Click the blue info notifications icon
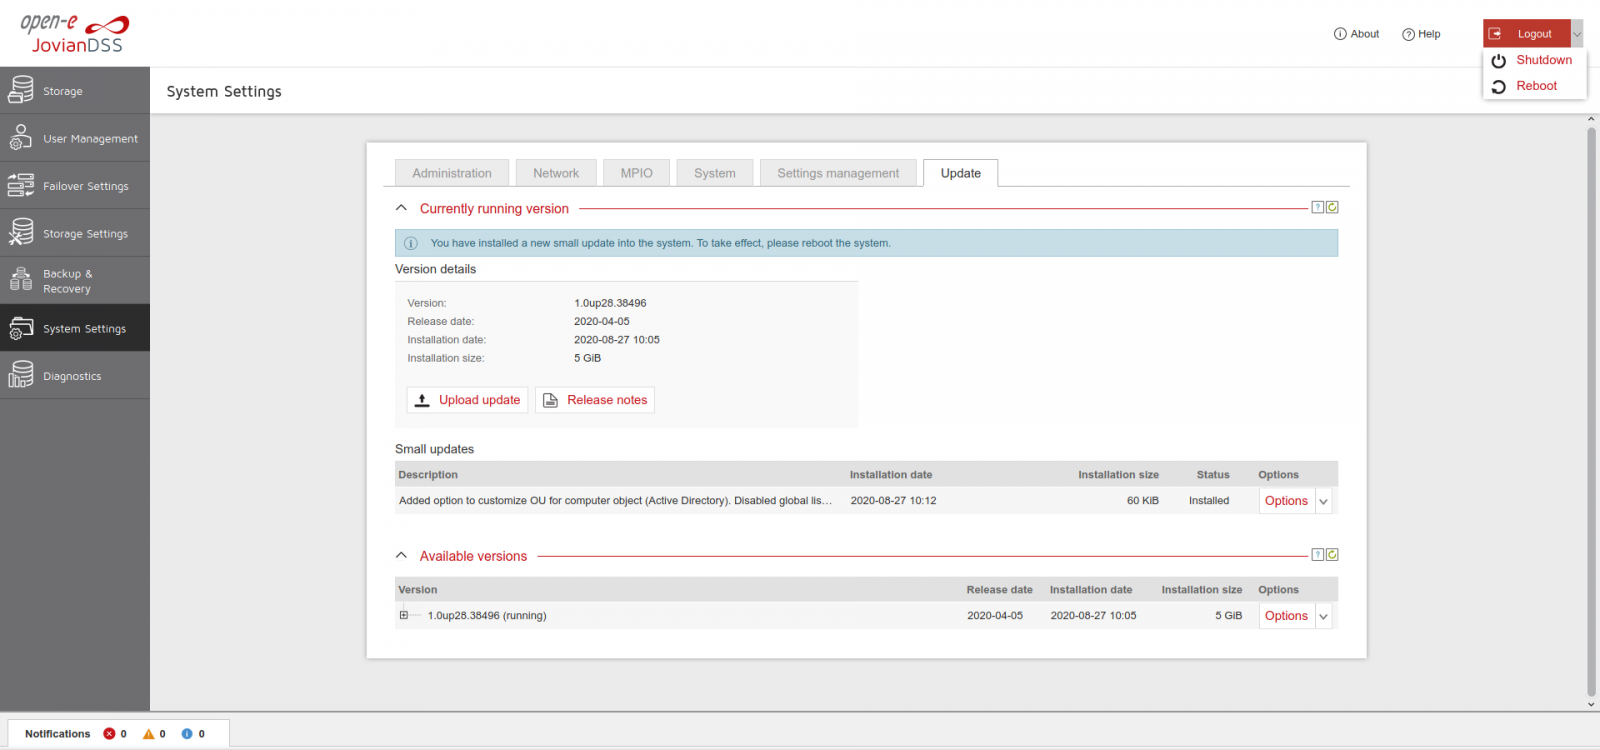The image size is (1600, 750). point(187,734)
